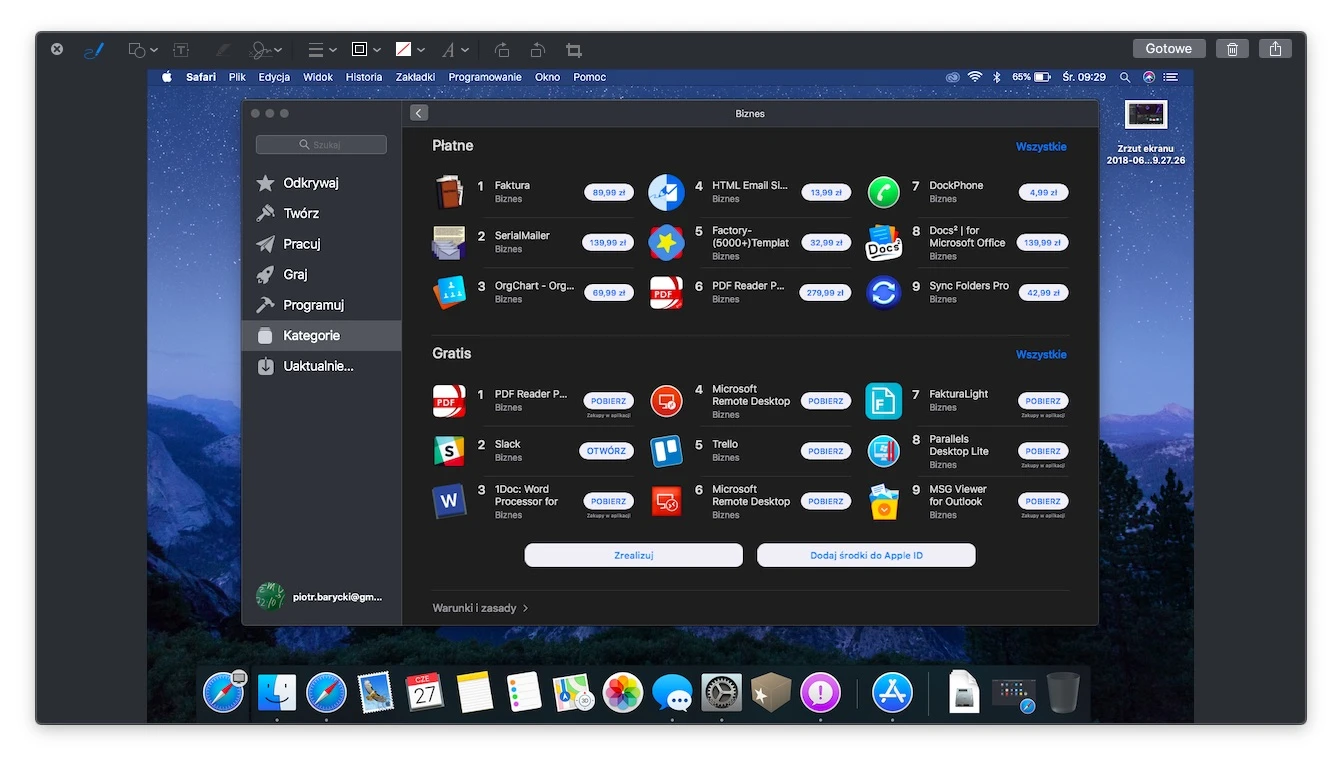Select the Sketch pen tool in markup toolbar
The image size is (1342, 764).
(x=93, y=49)
